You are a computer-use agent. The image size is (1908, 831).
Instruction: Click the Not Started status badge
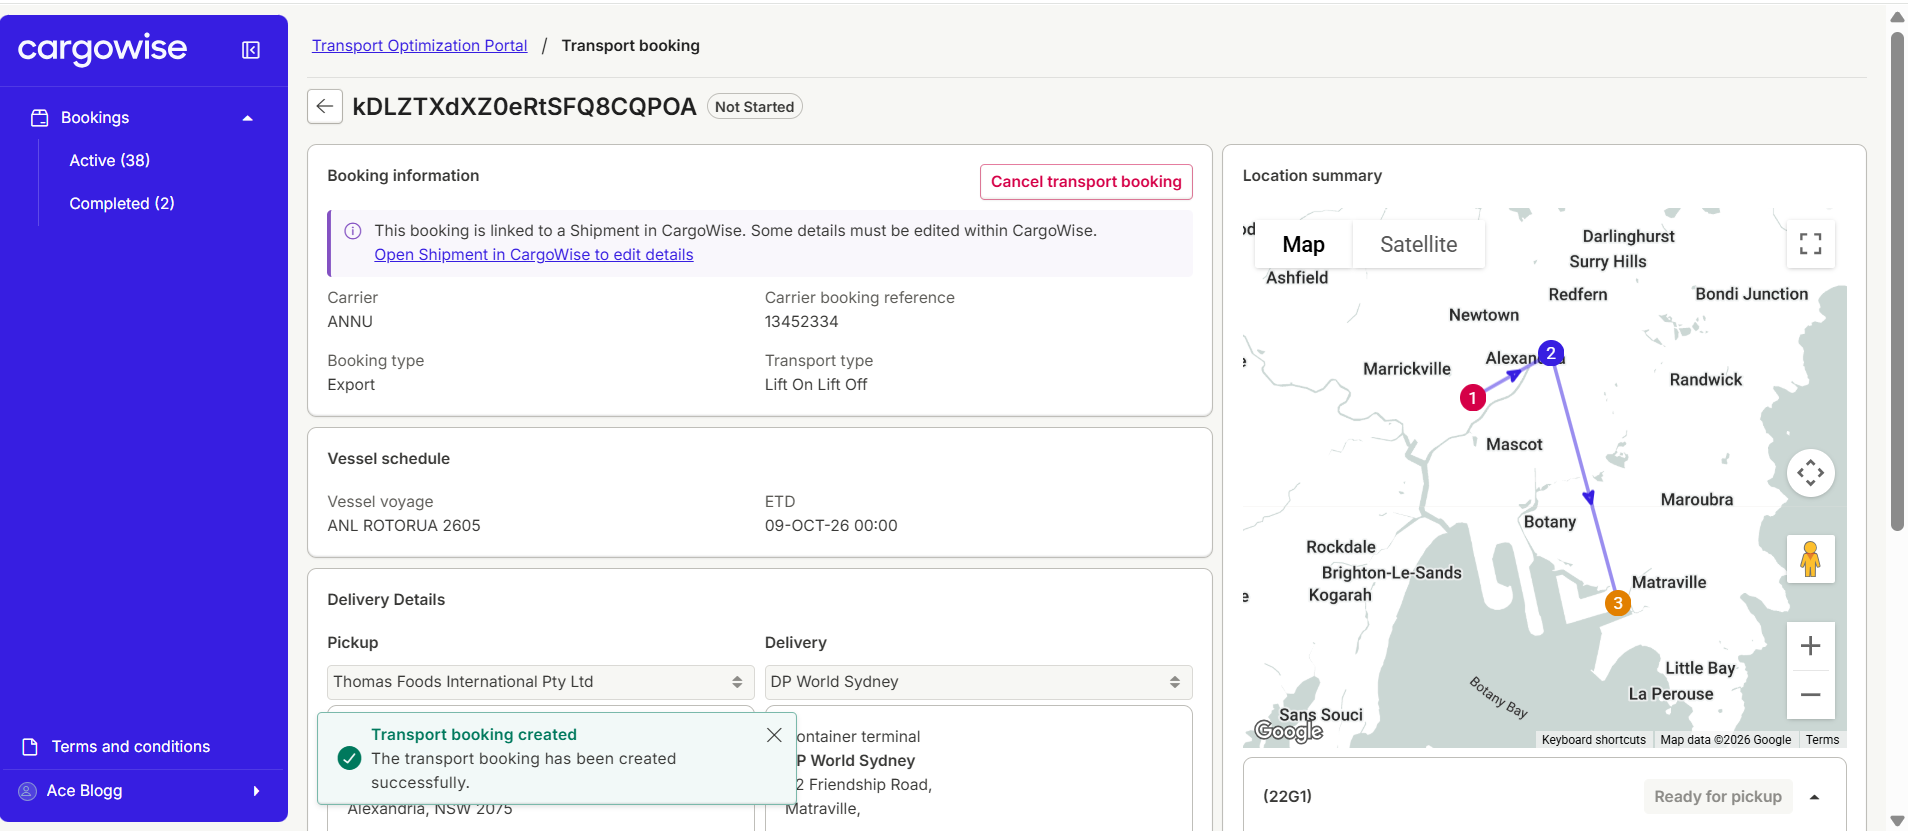tap(755, 107)
